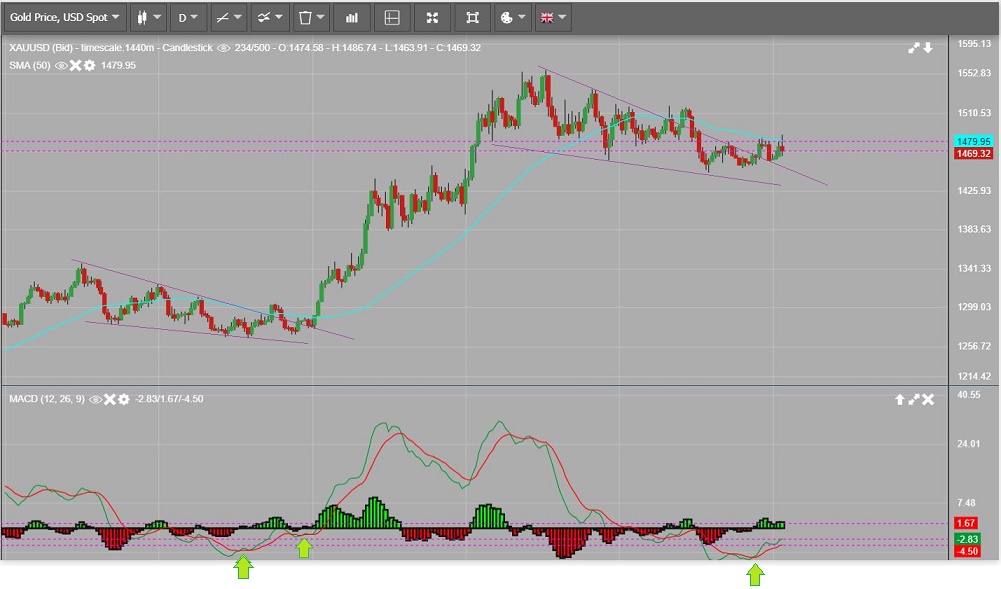The image size is (1001, 589).
Task: Click the 1341.33 price axis value
Action: point(974,269)
